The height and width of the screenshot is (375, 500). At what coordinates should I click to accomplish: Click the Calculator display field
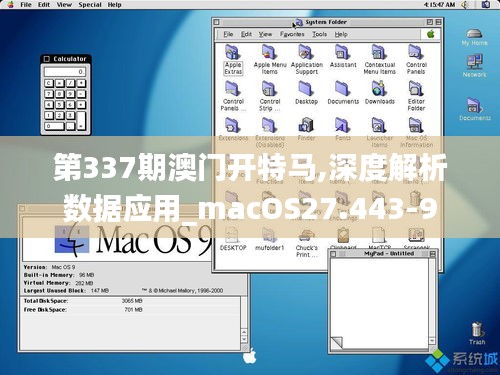point(65,72)
